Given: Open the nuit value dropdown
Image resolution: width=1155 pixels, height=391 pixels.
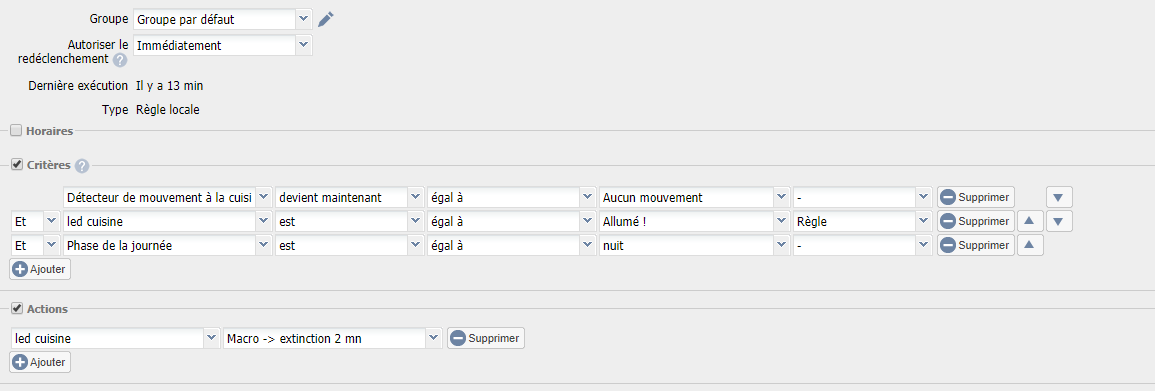Looking at the screenshot, I should point(695,246).
